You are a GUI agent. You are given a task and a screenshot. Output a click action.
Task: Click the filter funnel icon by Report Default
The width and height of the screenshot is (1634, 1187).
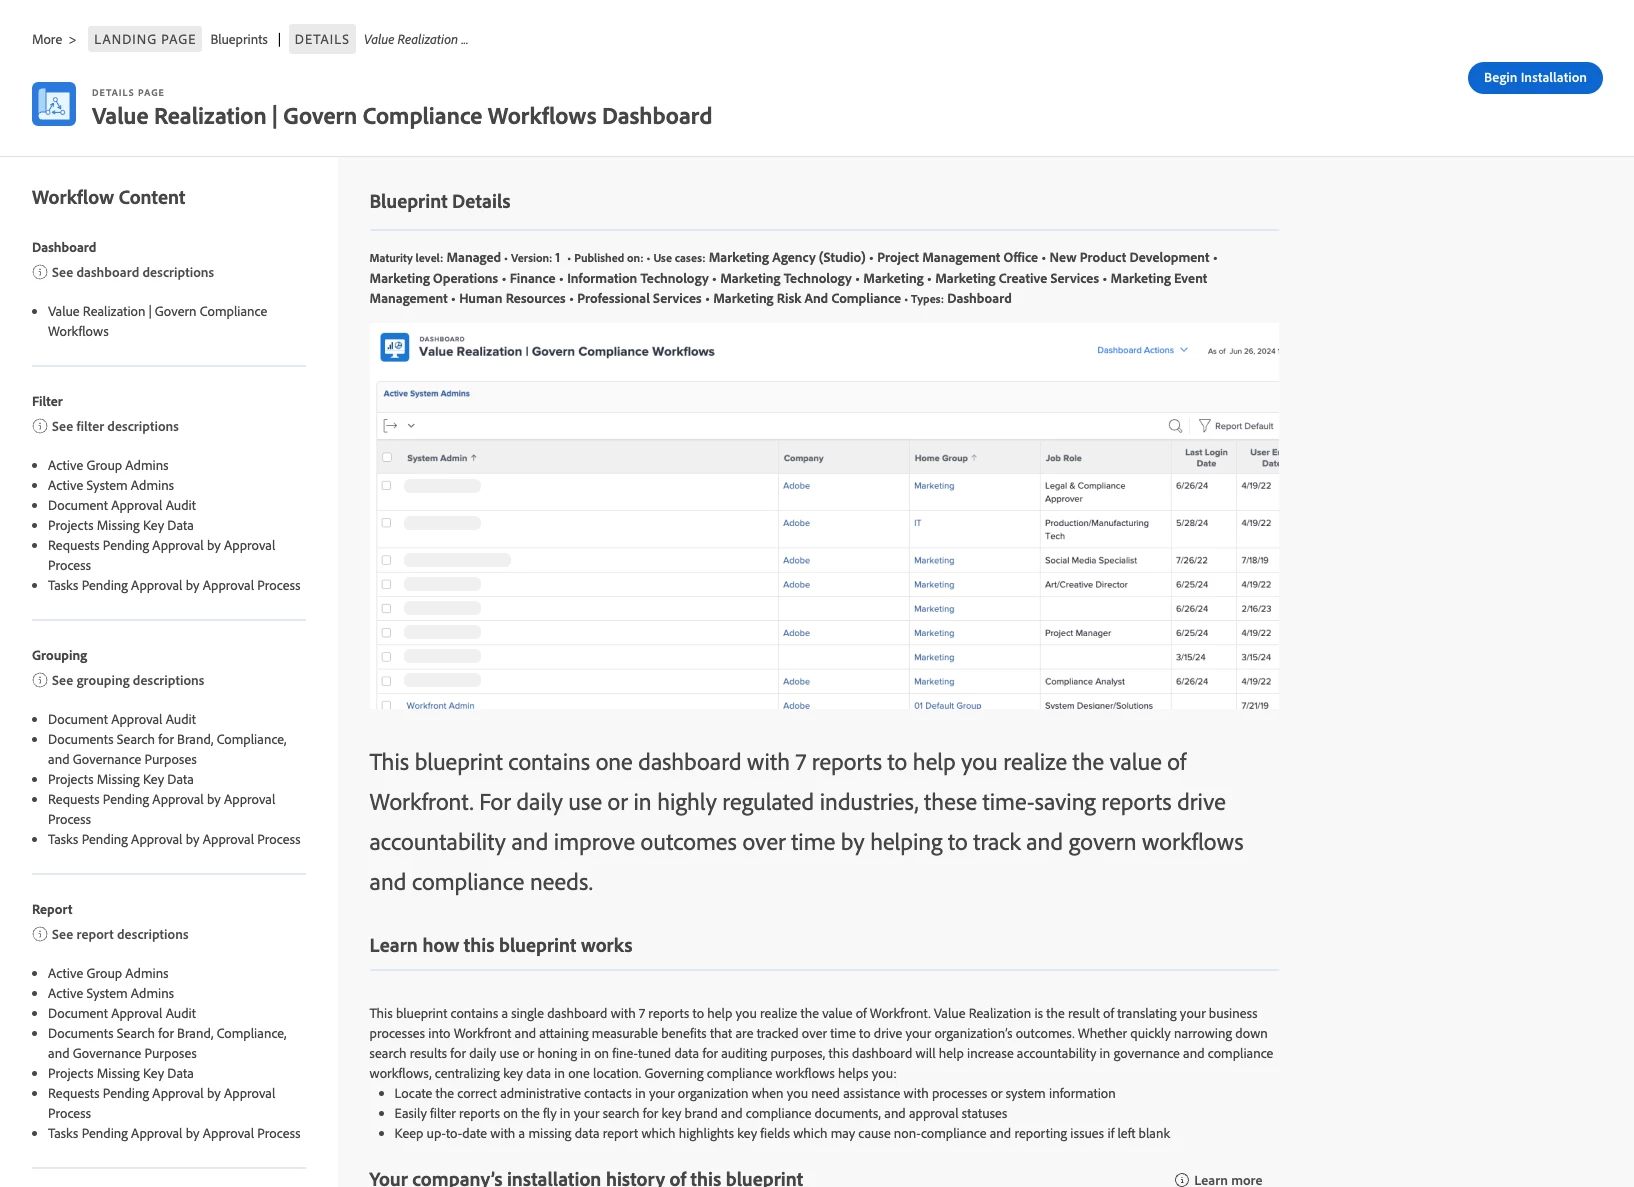[1204, 426]
